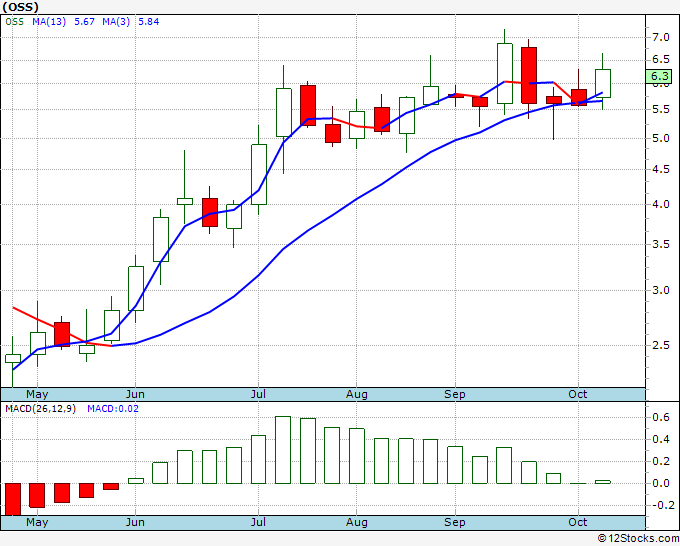Click the 5.67 moving average value
Screen dimensions: 680x546
tap(84, 22)
